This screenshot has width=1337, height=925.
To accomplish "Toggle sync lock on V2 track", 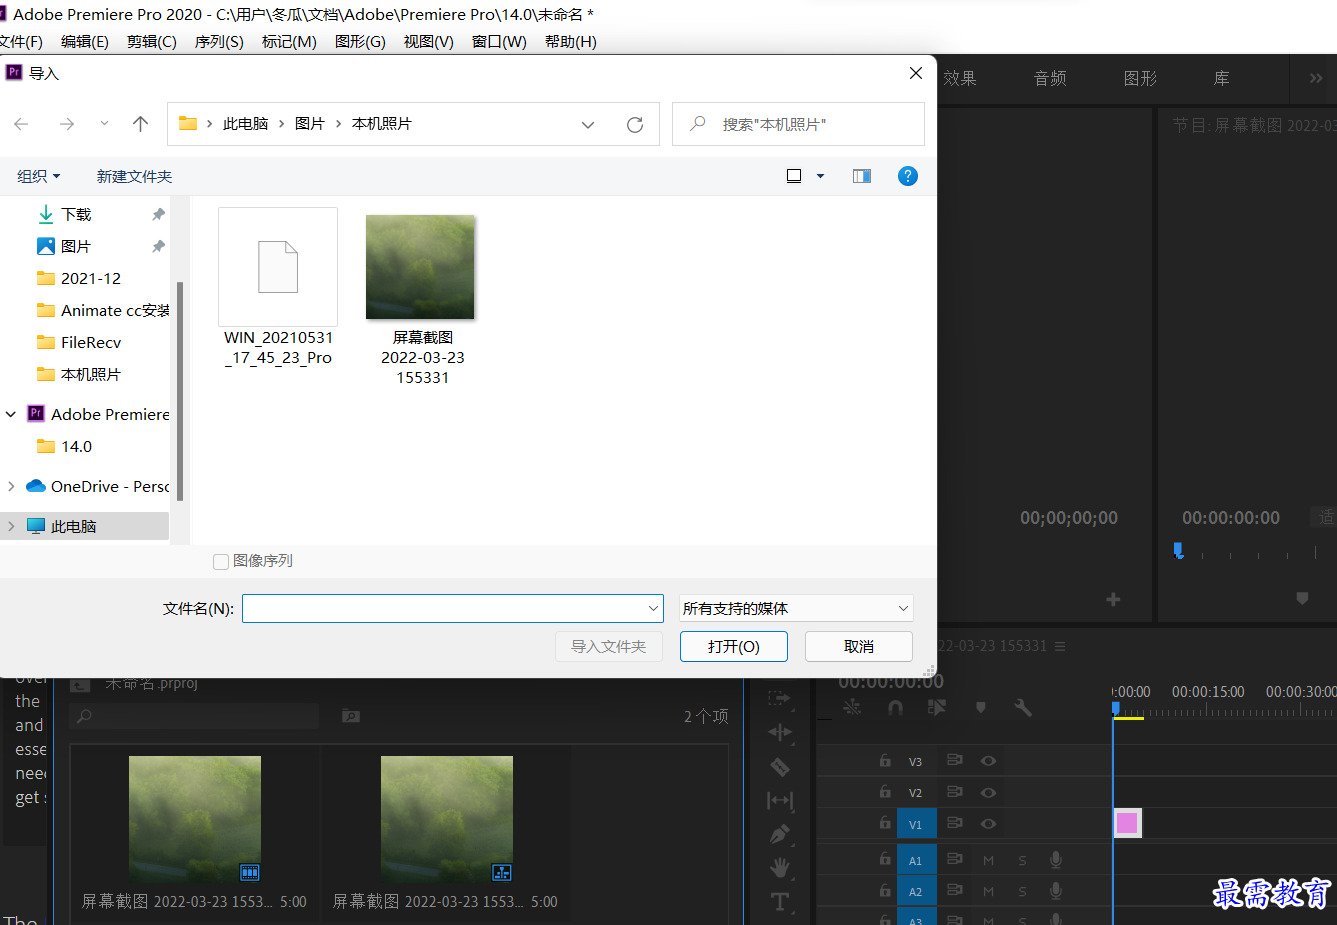I will (x=955, y=792).
